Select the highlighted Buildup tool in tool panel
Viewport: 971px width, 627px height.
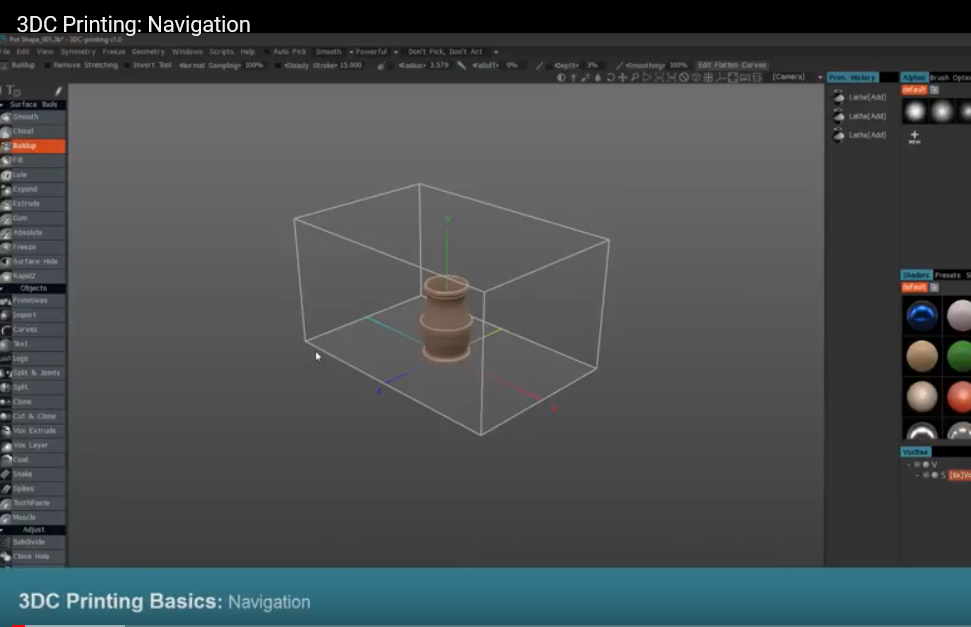33,146
